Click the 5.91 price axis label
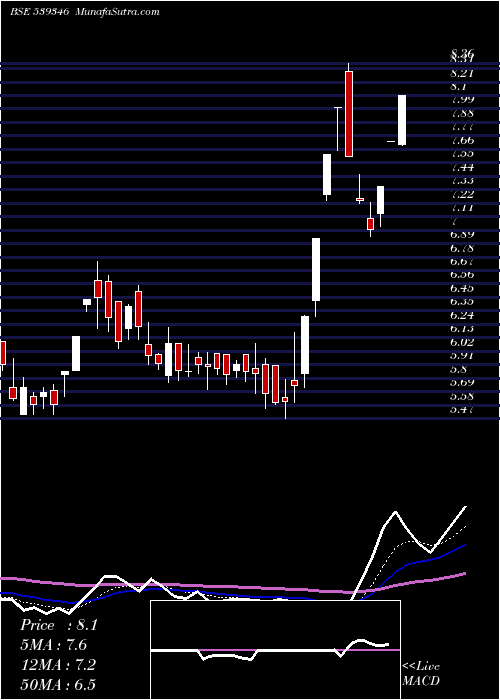500x700 pixels. point(462,356)
